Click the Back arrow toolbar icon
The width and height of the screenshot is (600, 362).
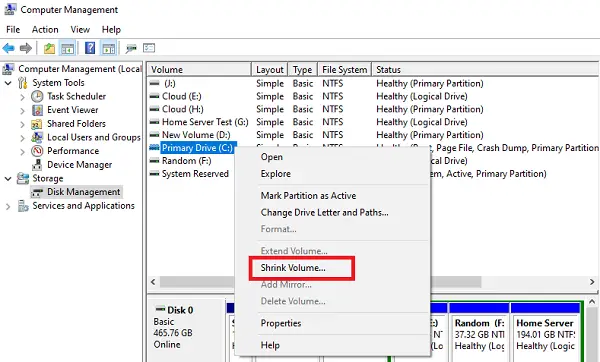click(8, 48)
